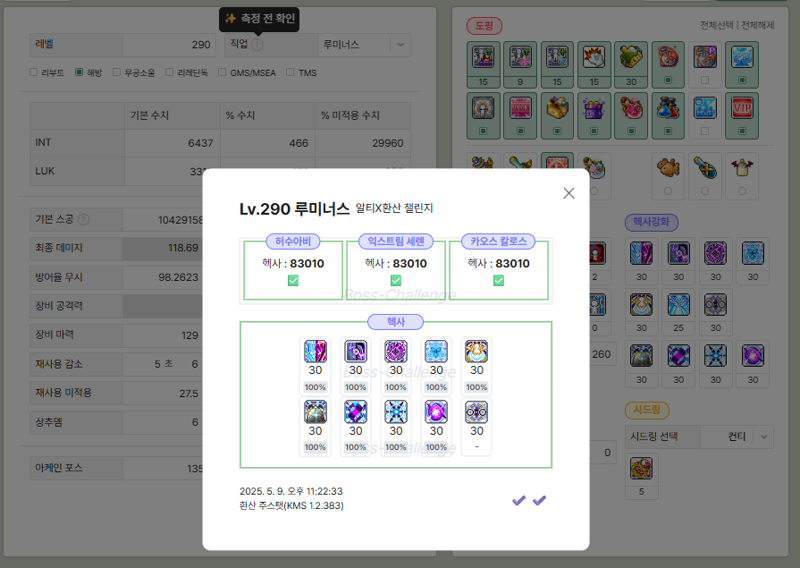This screenshot has width=800, height=568.
Task: Click the popup's hexa skill icon showing a dash
Action: [477, 412]
